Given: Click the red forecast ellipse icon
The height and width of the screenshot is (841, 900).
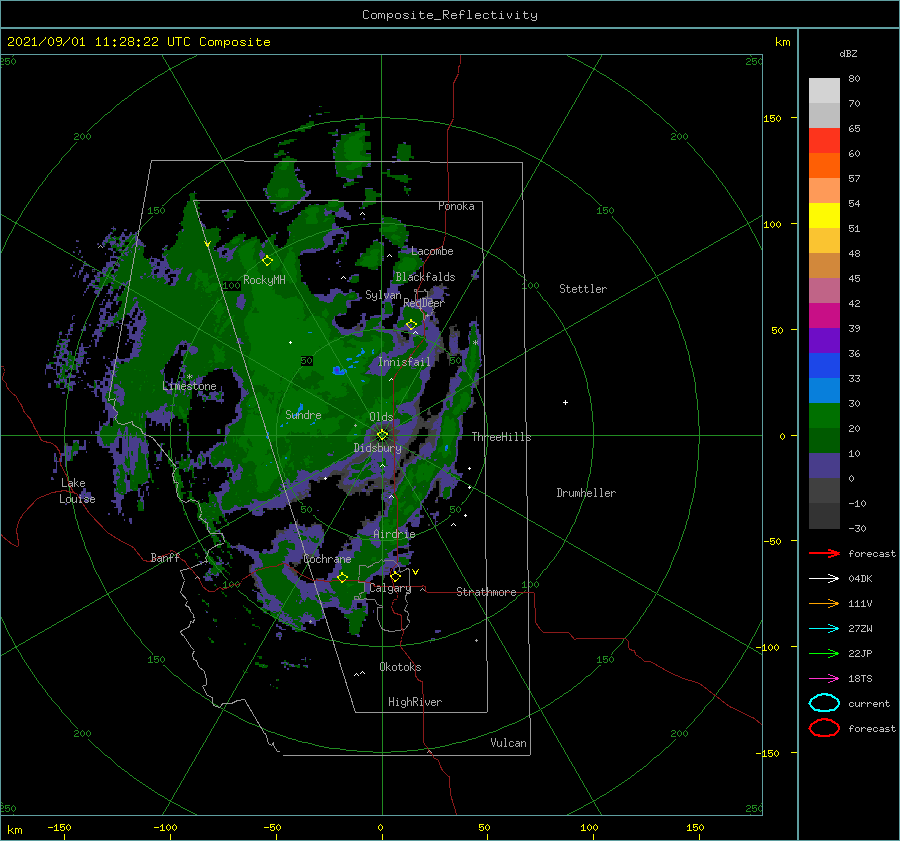Looking at the screenshot, I should coord(824,728).
